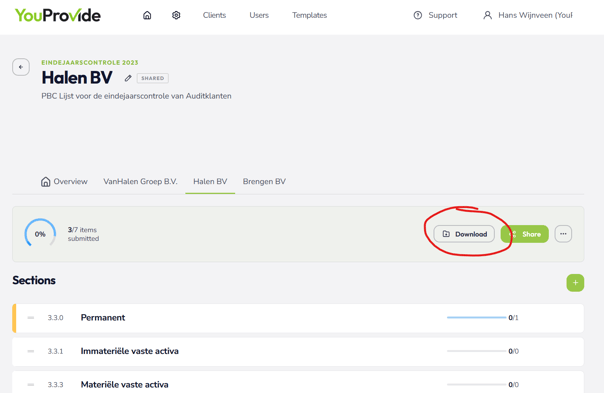604x393 pixels.
Task: Go to the home icon in navbar
Action: pos(147,15)
